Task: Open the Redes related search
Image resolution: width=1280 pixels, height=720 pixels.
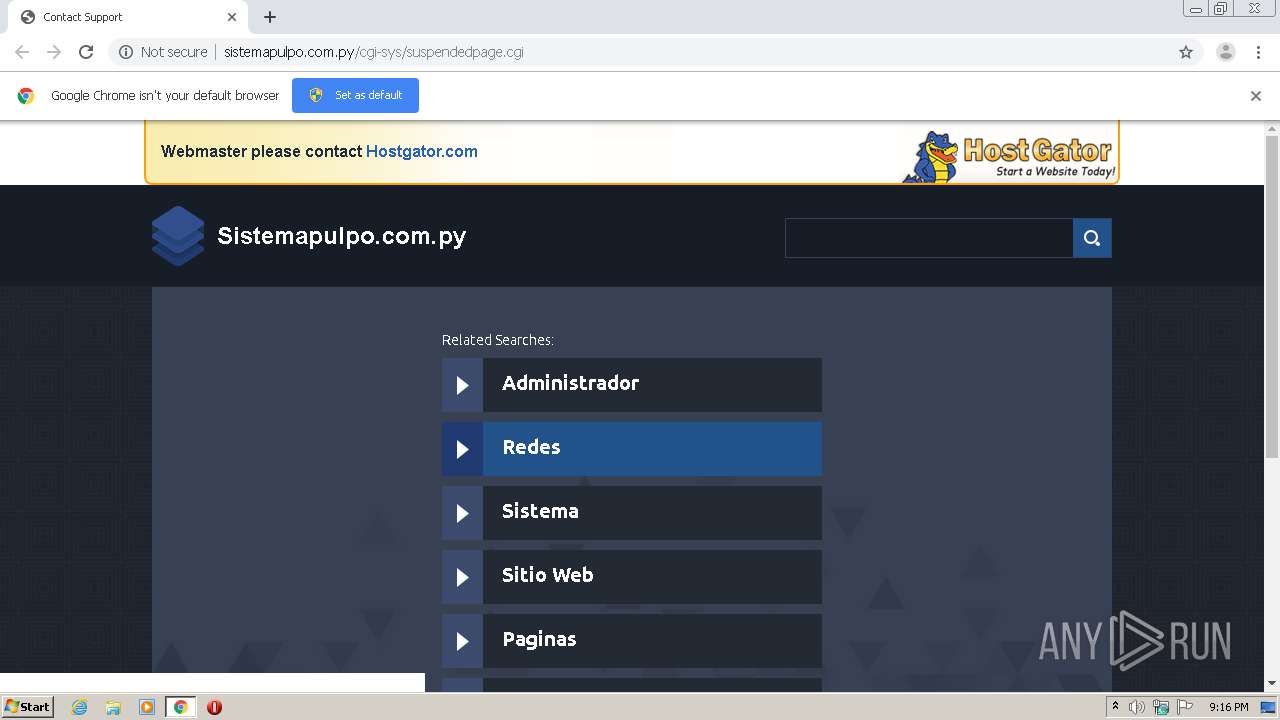Action: point(632,449)
